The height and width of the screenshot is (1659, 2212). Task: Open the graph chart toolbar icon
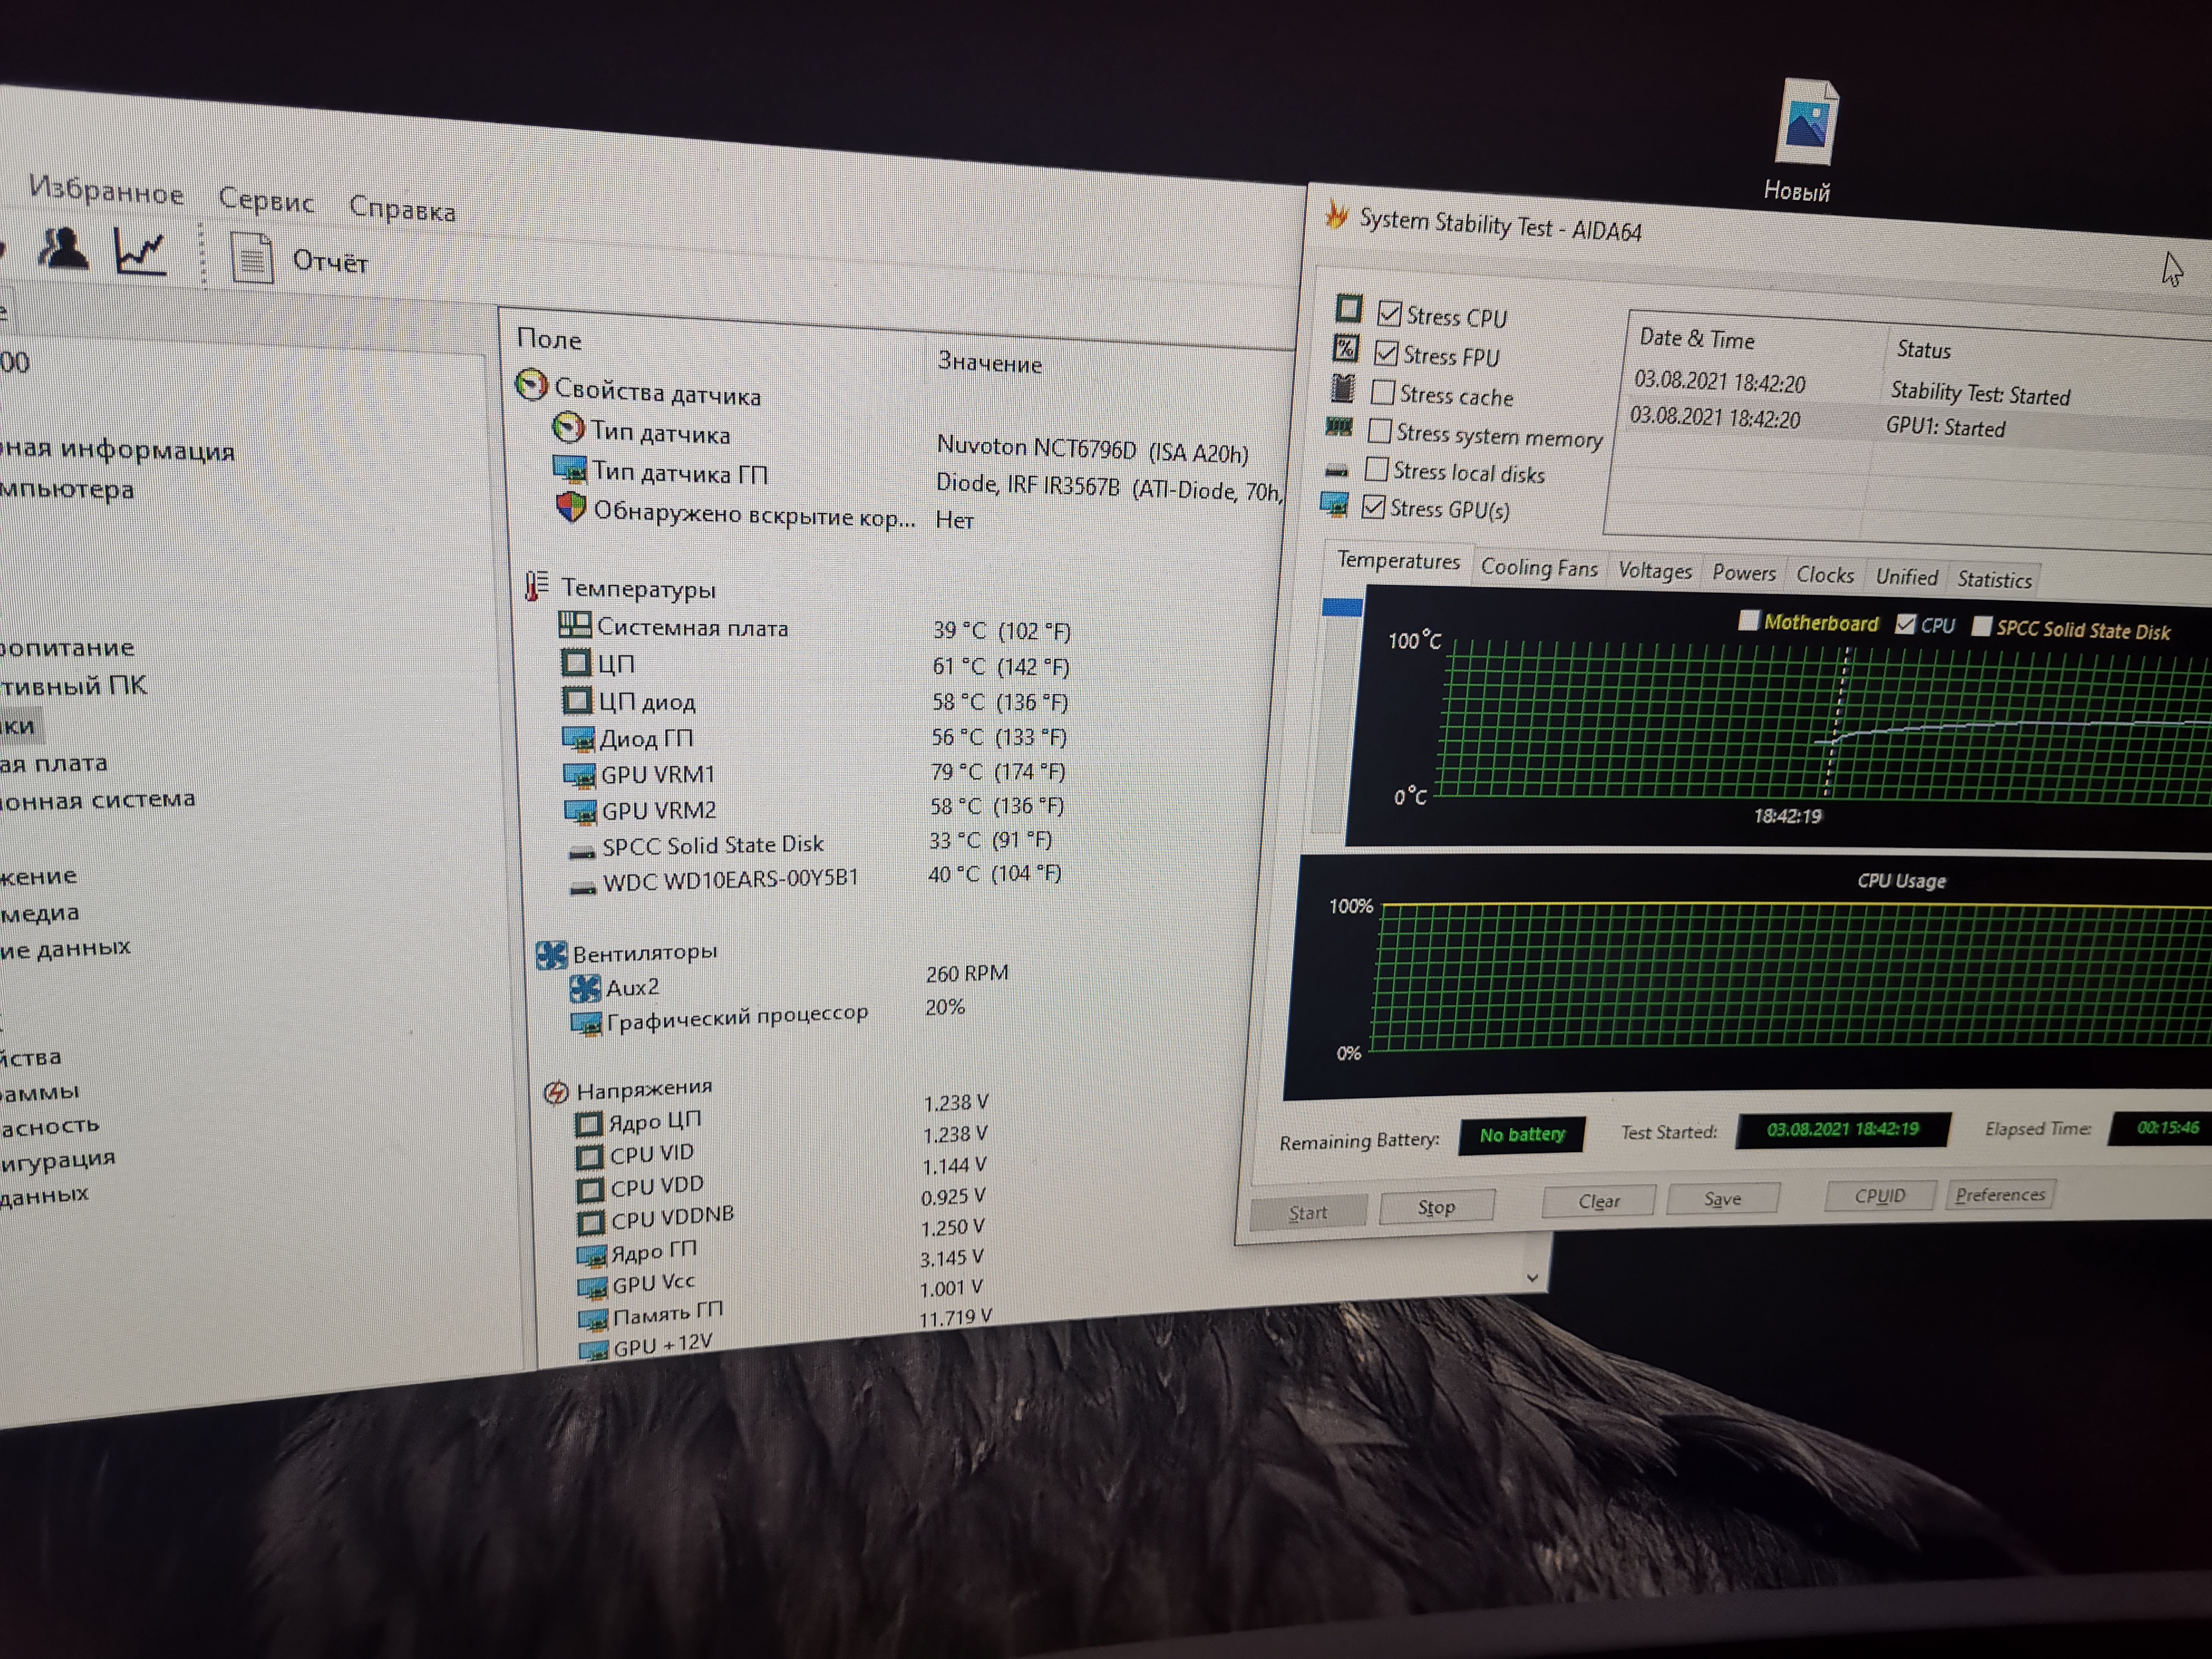(140, 252)
